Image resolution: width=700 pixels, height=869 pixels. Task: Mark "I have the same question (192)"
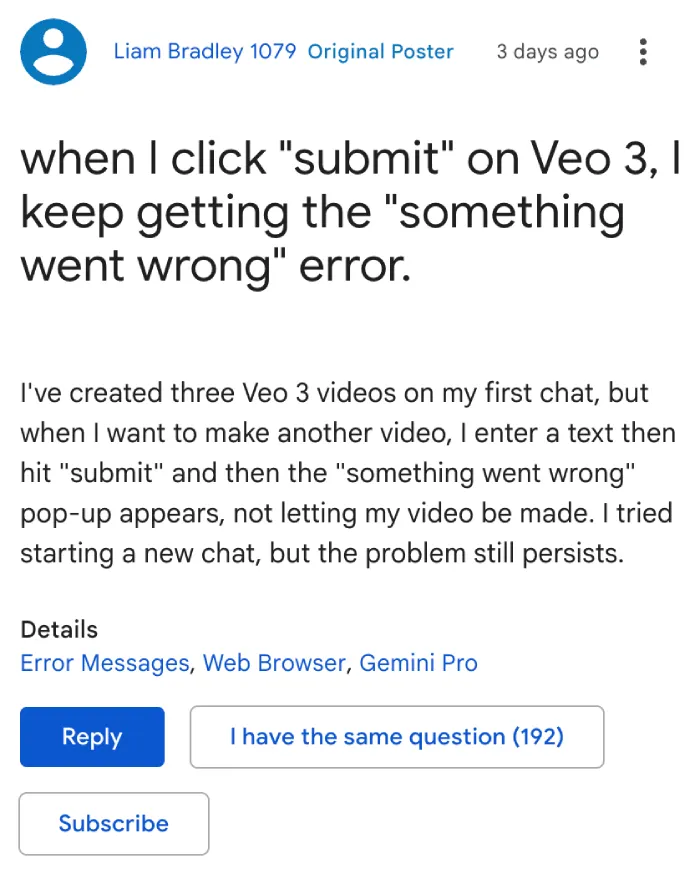[x=397, y=737]
